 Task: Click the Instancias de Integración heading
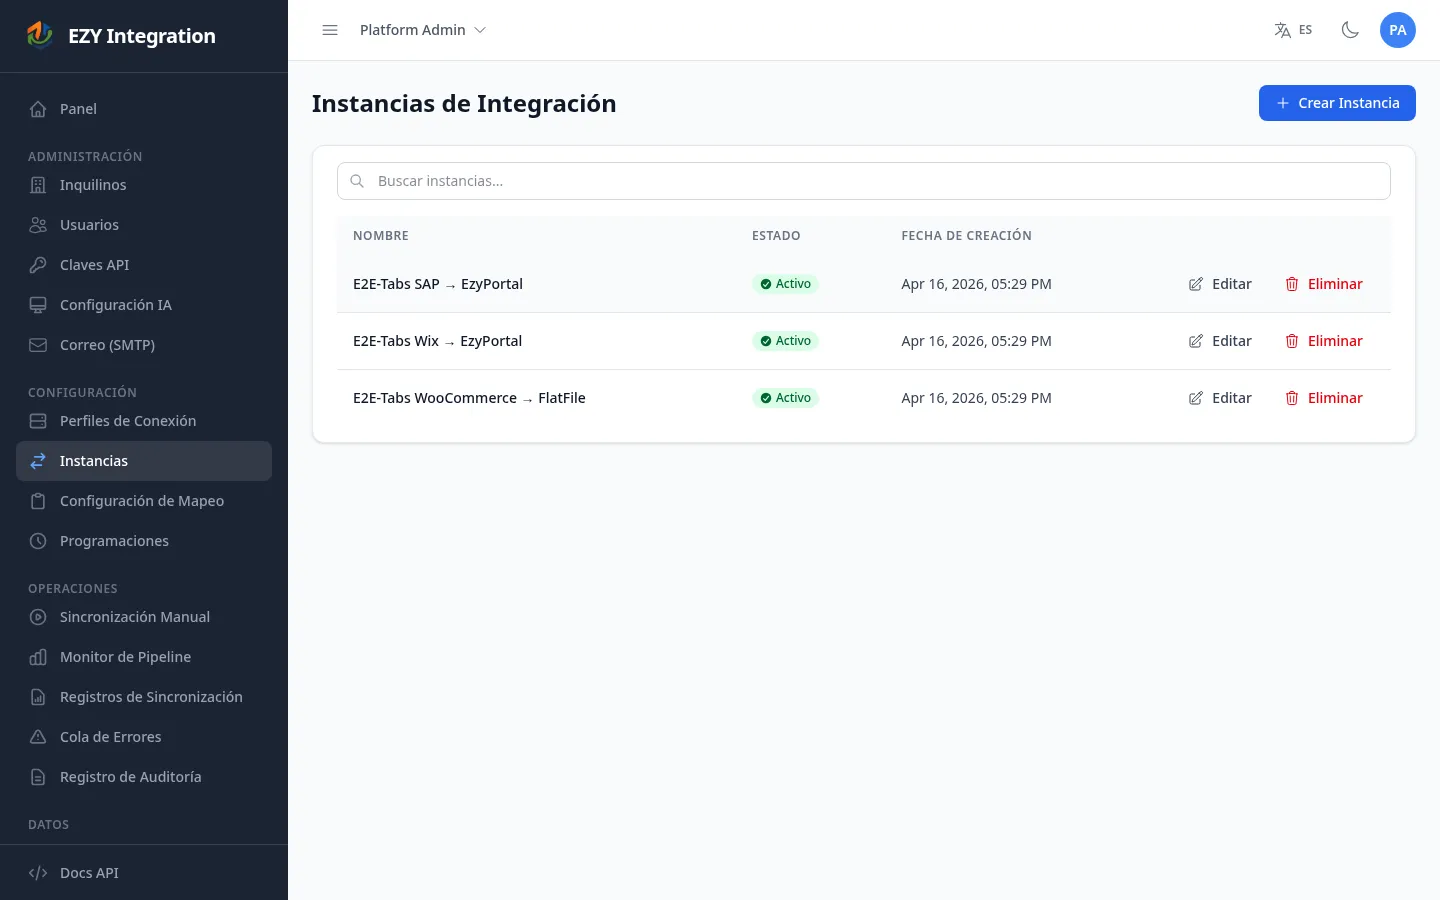(x=464, y=104)
